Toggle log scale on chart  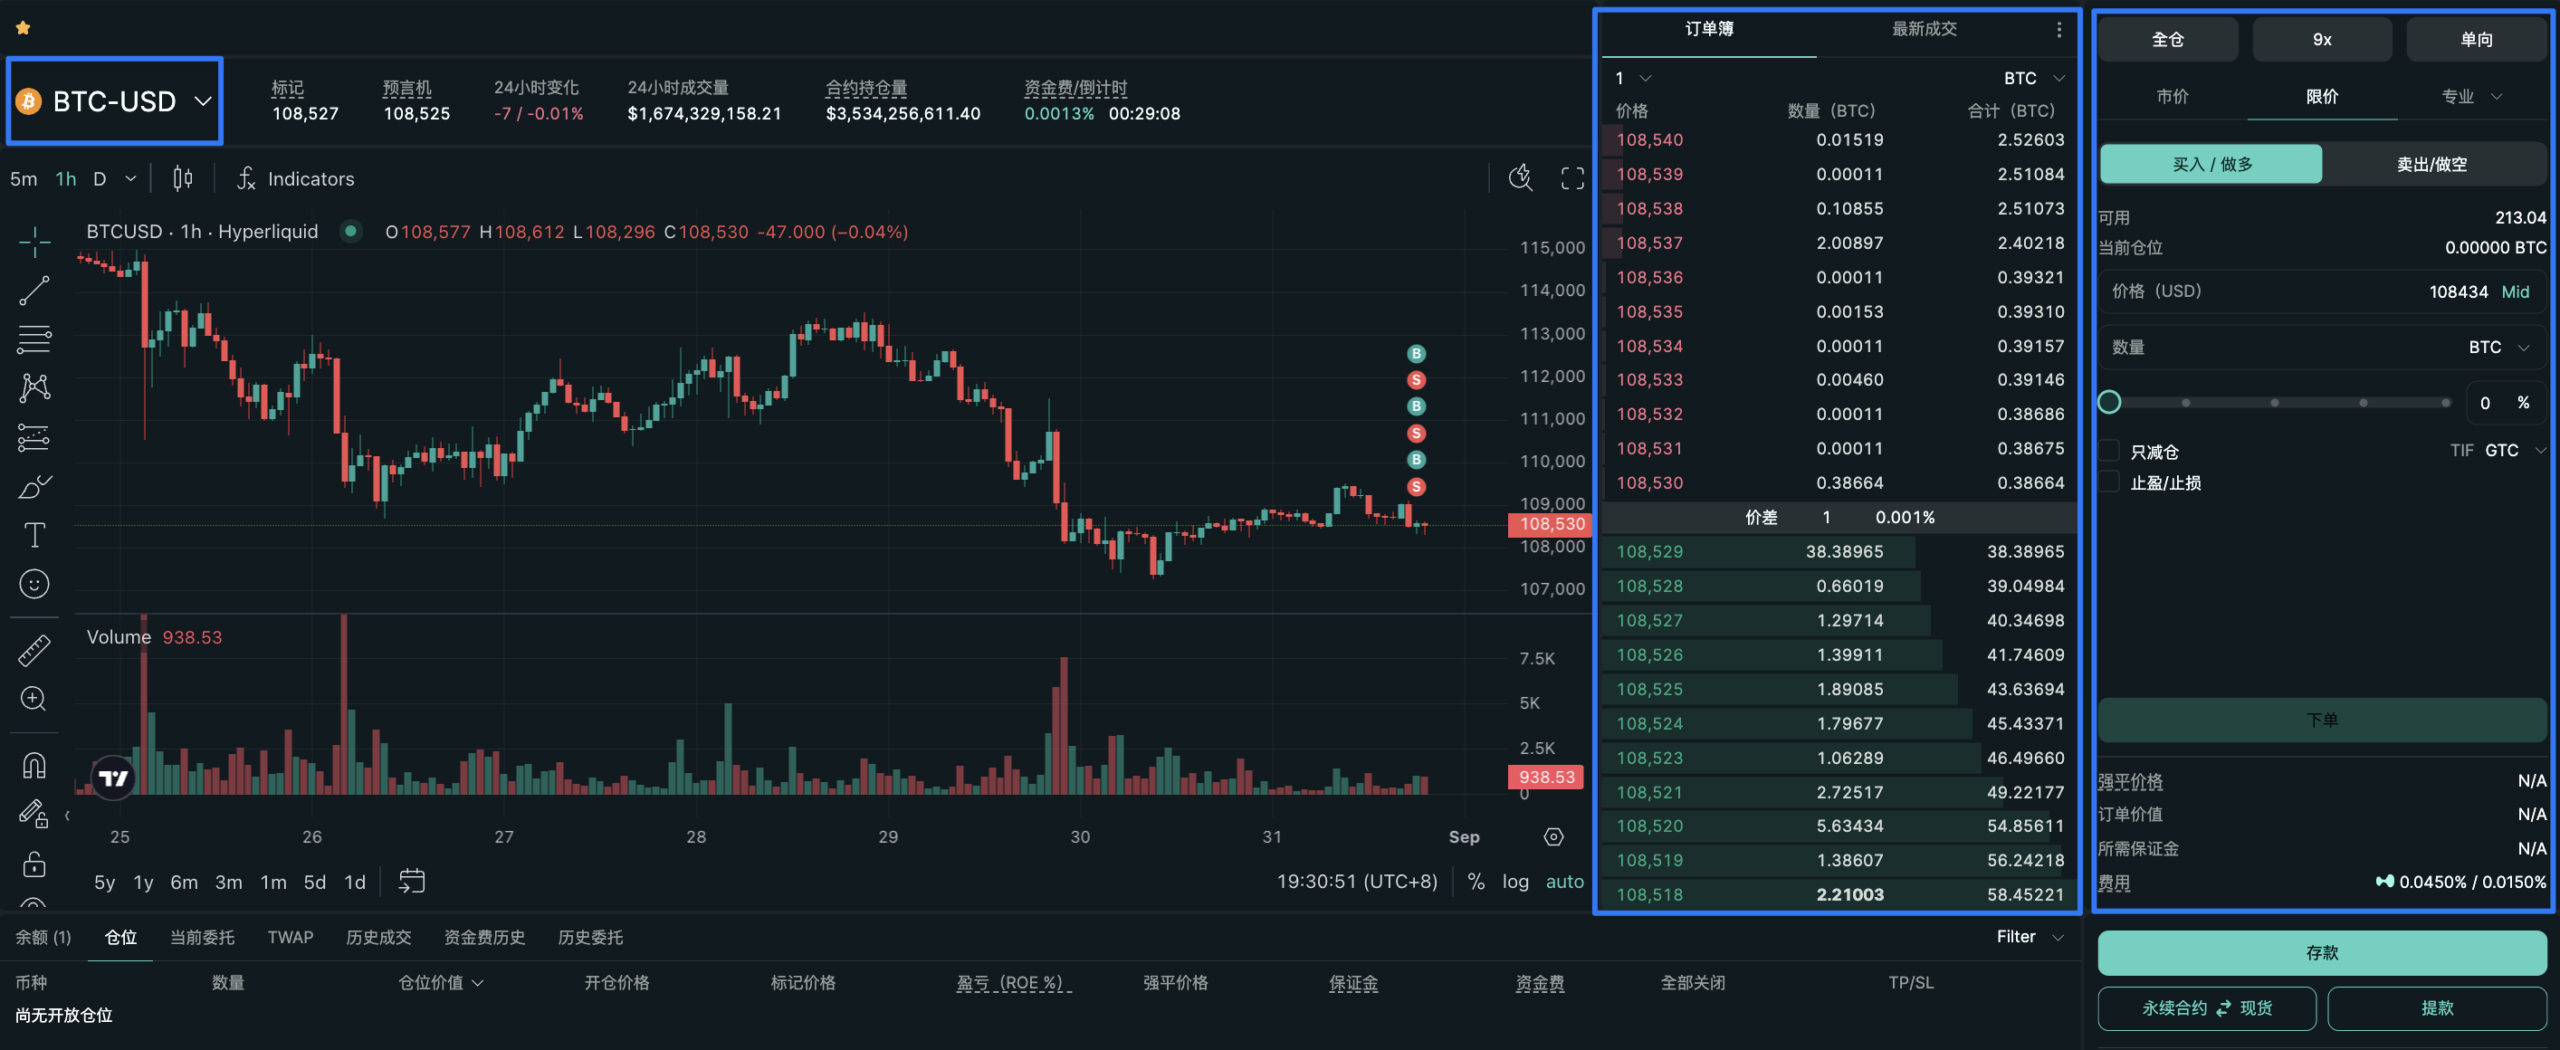click(x=1515, y=881)
